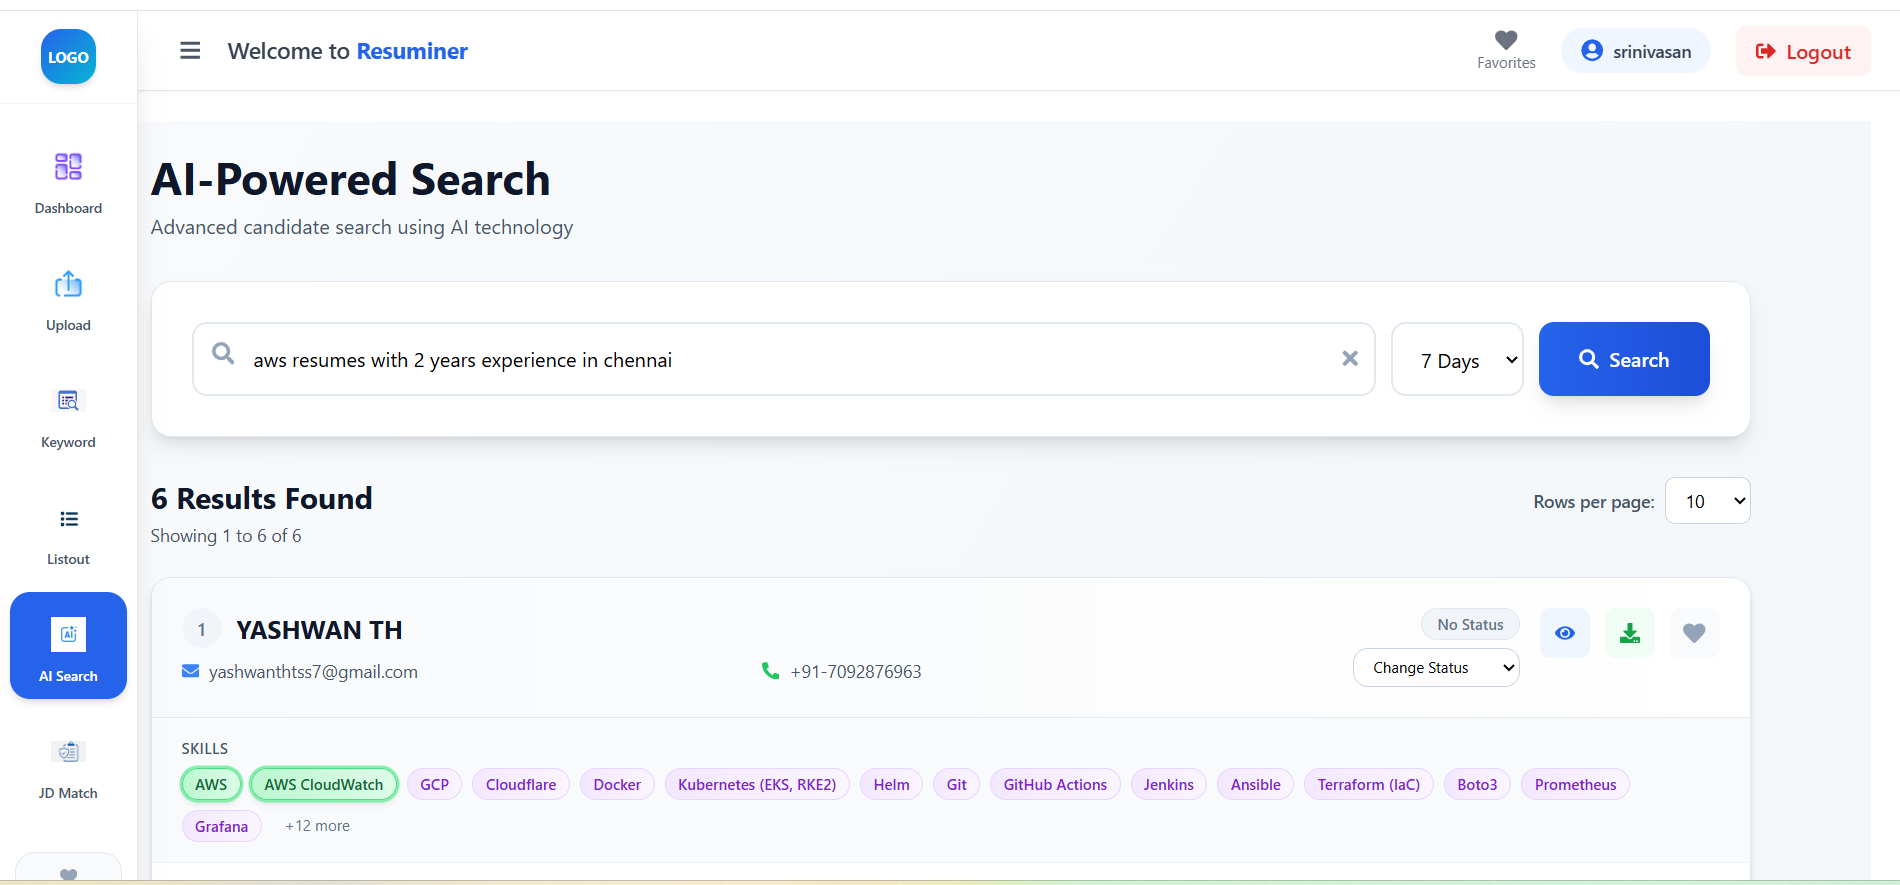Screen dimensions: 1900x885
Task: Click the GitHub Actions skill tag
Action: point(1055,785)
